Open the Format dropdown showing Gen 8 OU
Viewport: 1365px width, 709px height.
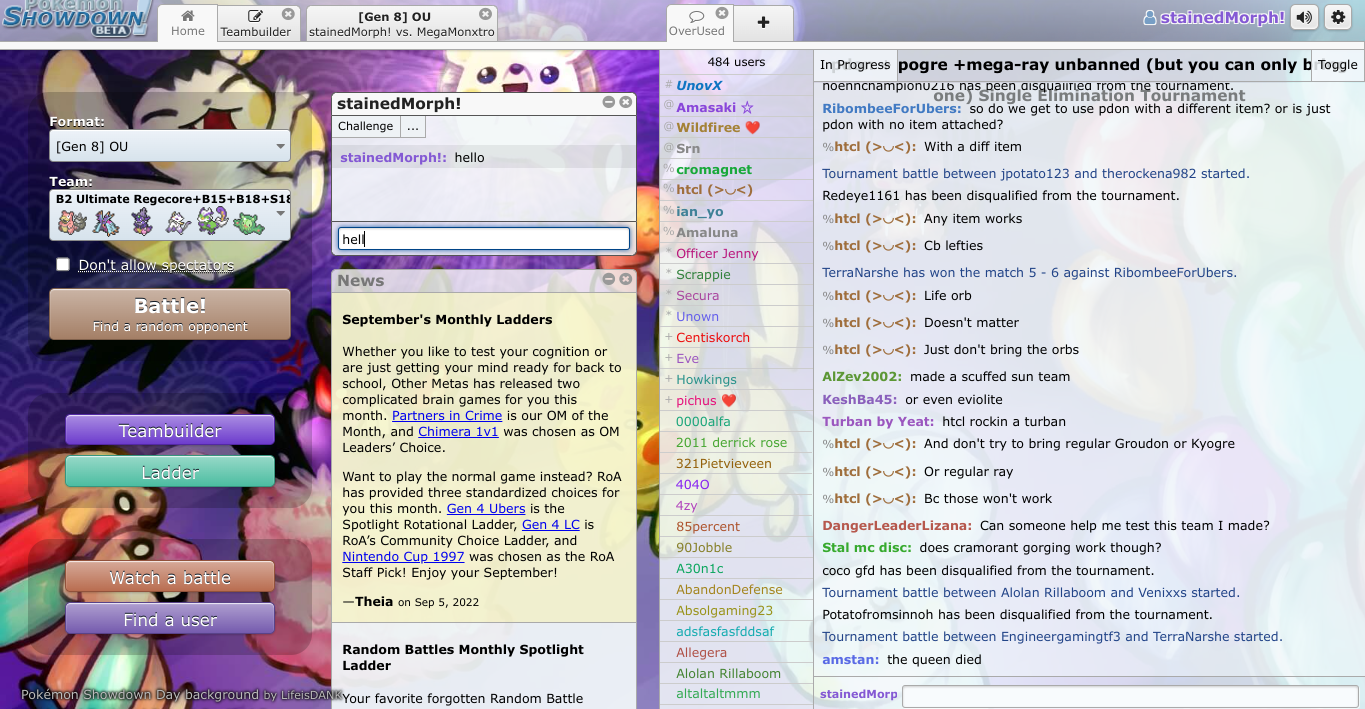tap(170, 146)
